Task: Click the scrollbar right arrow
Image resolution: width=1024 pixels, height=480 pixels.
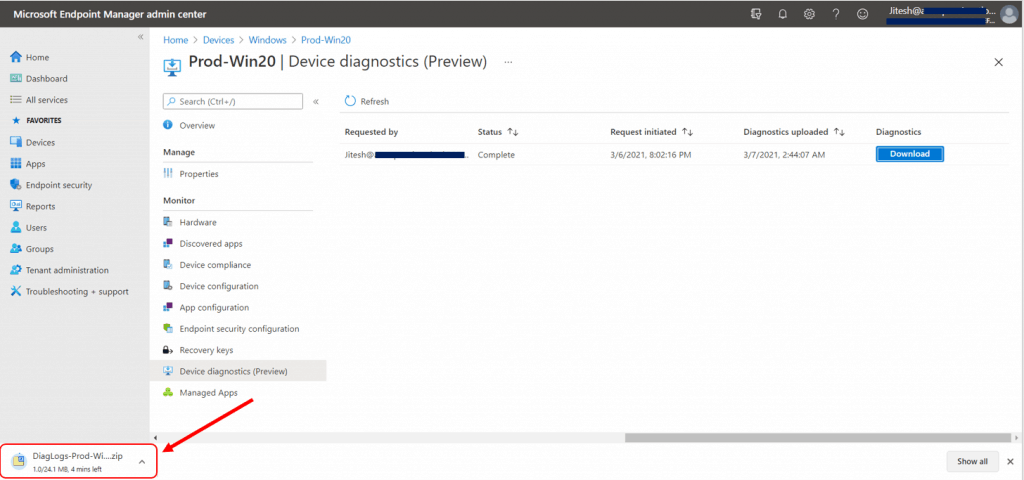Action: click(x=1015, y=438)
